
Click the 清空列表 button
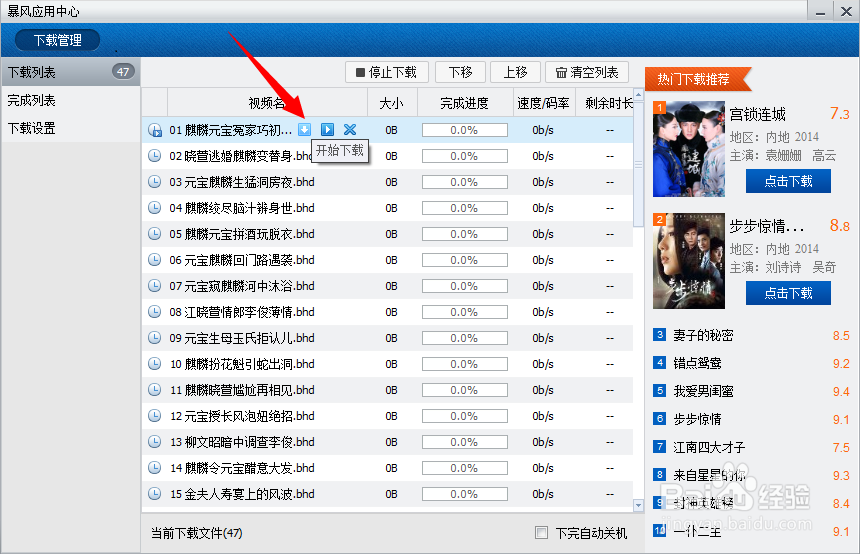point(587,72)
